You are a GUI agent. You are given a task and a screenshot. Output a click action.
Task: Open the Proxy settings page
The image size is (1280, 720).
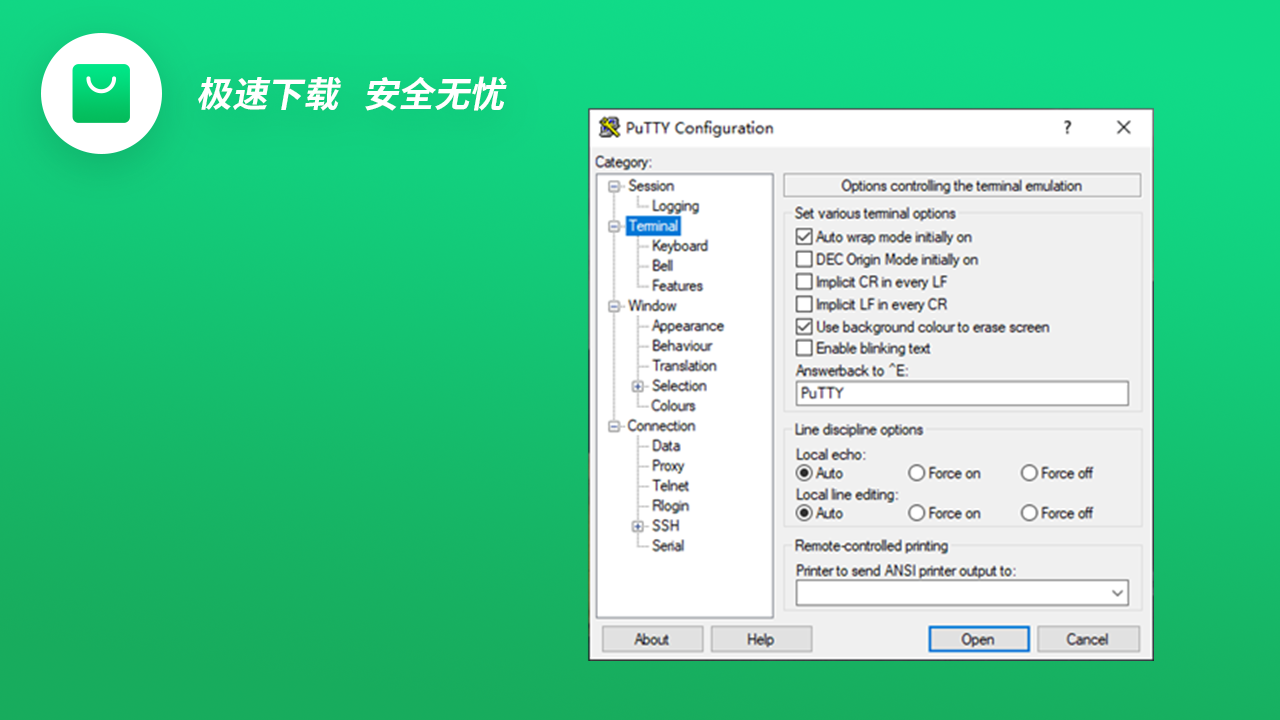pos(668,465)
